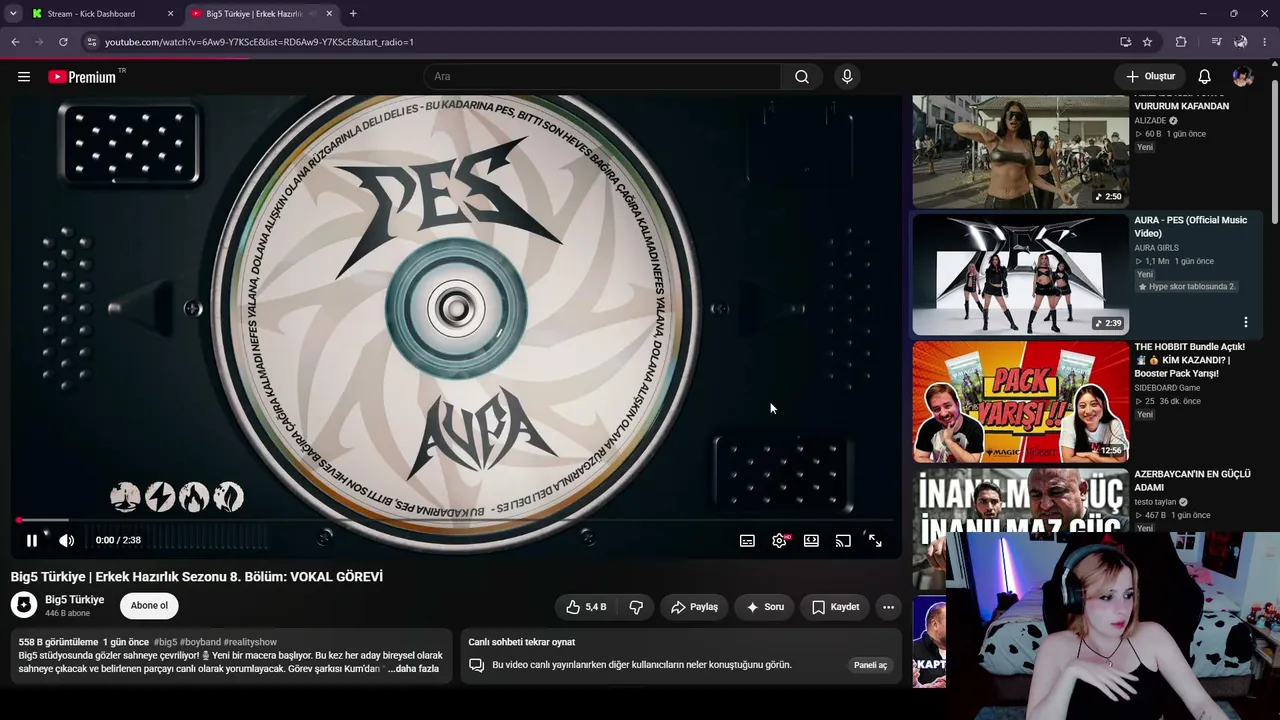Click the Soru ask button
Screen dimensions: 1280x720
click(765, 607)
